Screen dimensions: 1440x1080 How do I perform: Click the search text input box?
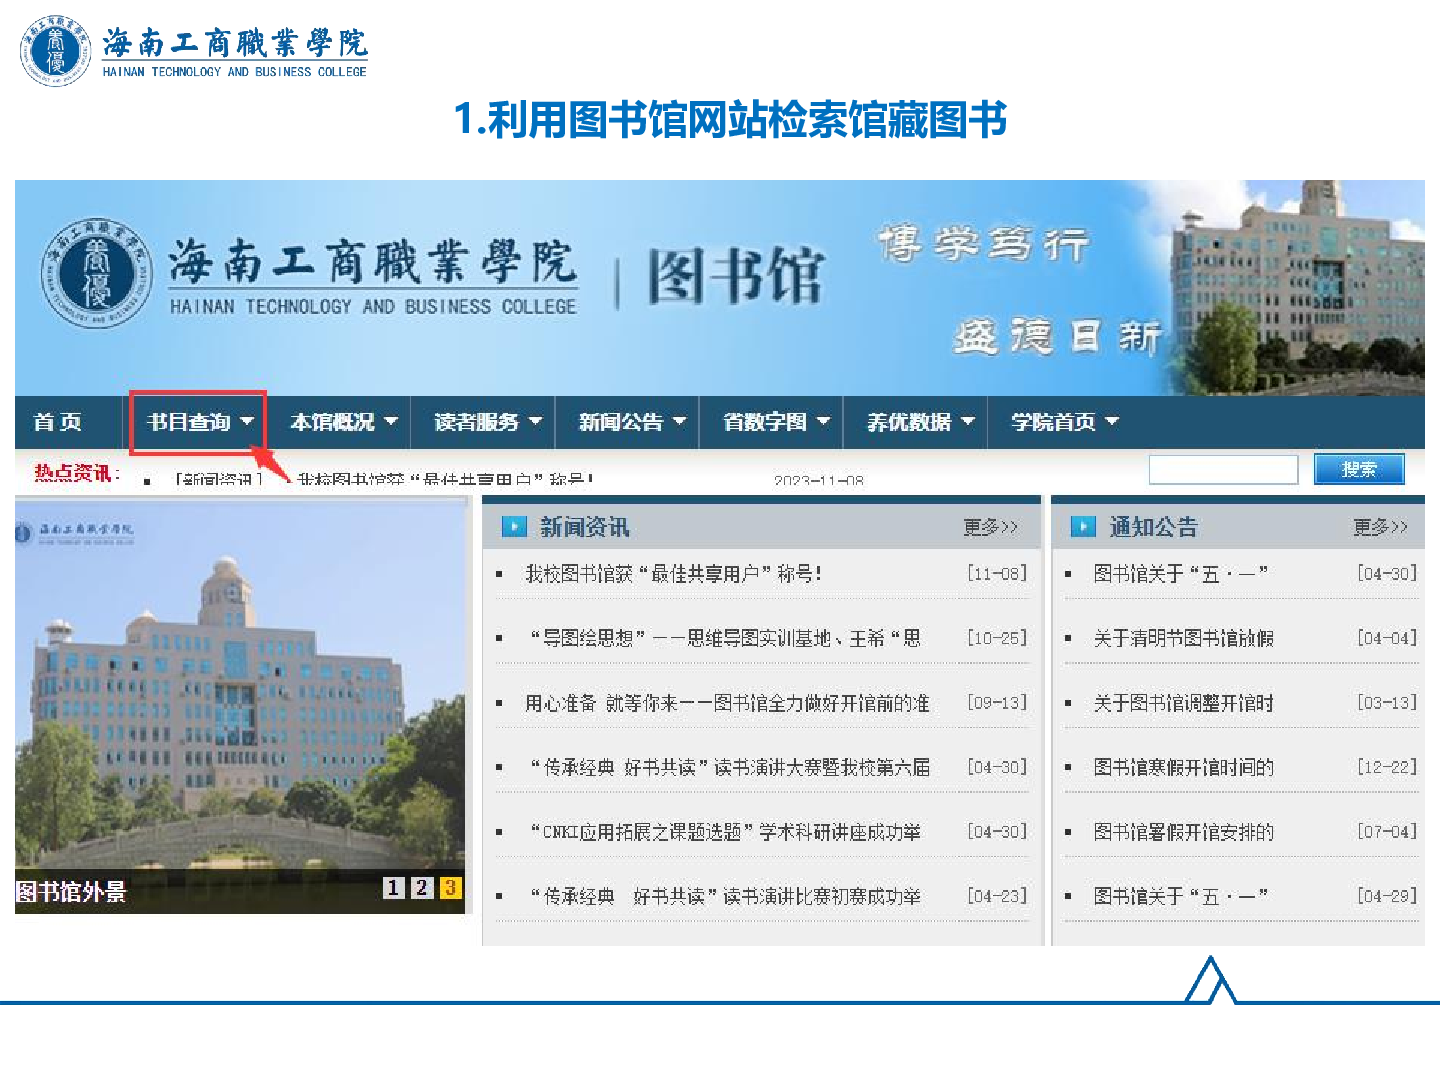tap(1223, 469)
